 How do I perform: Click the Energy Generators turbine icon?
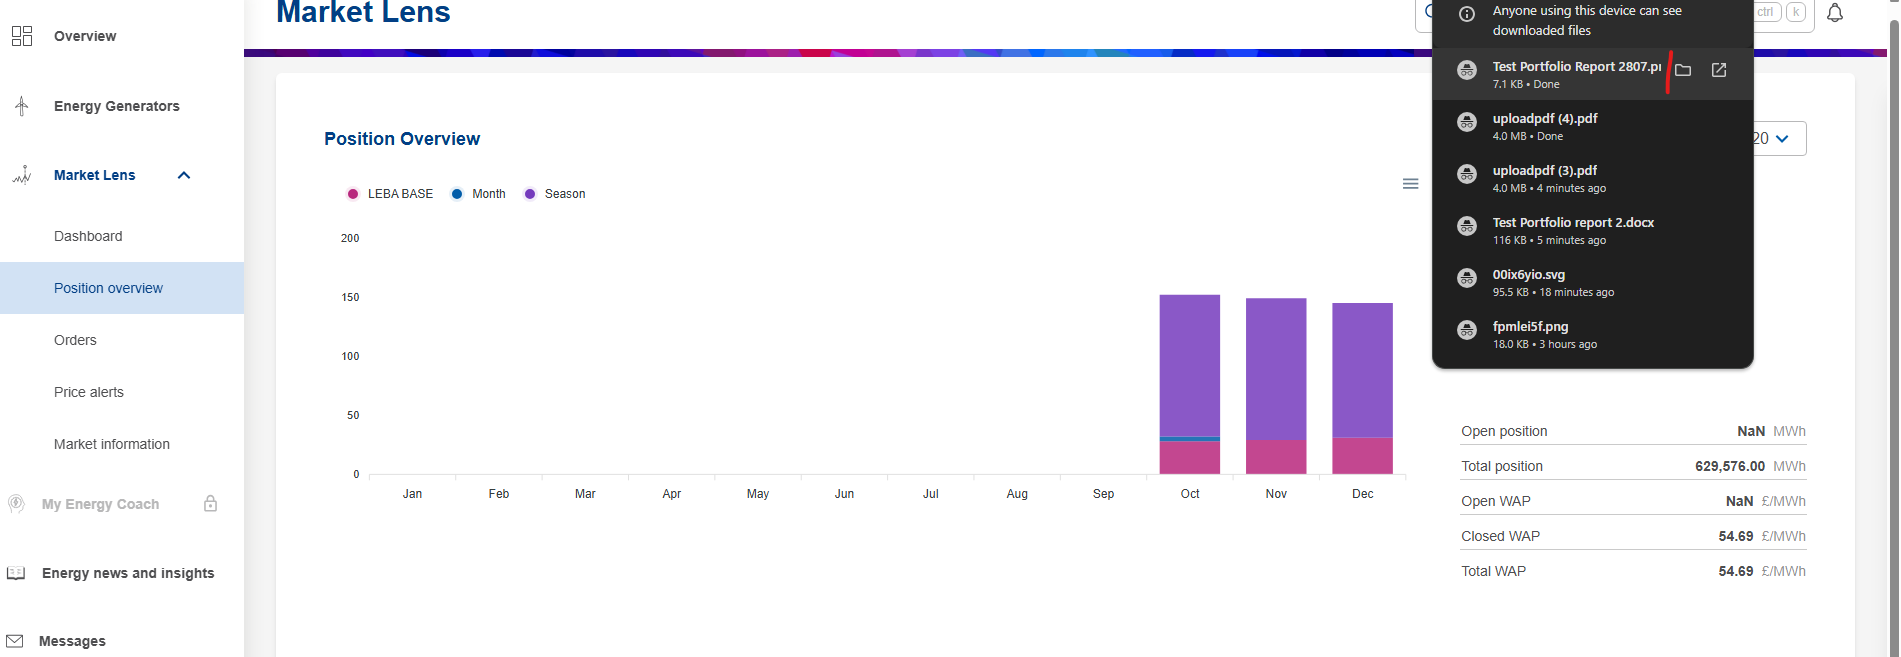22,106
